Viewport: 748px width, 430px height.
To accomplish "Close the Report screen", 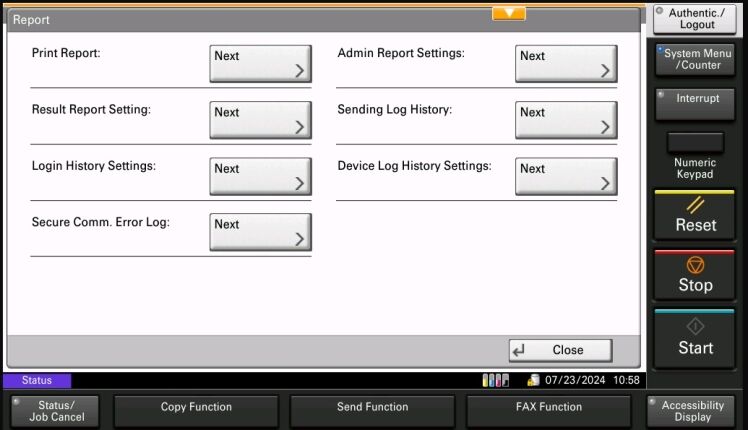I will (x=560, y=350).
